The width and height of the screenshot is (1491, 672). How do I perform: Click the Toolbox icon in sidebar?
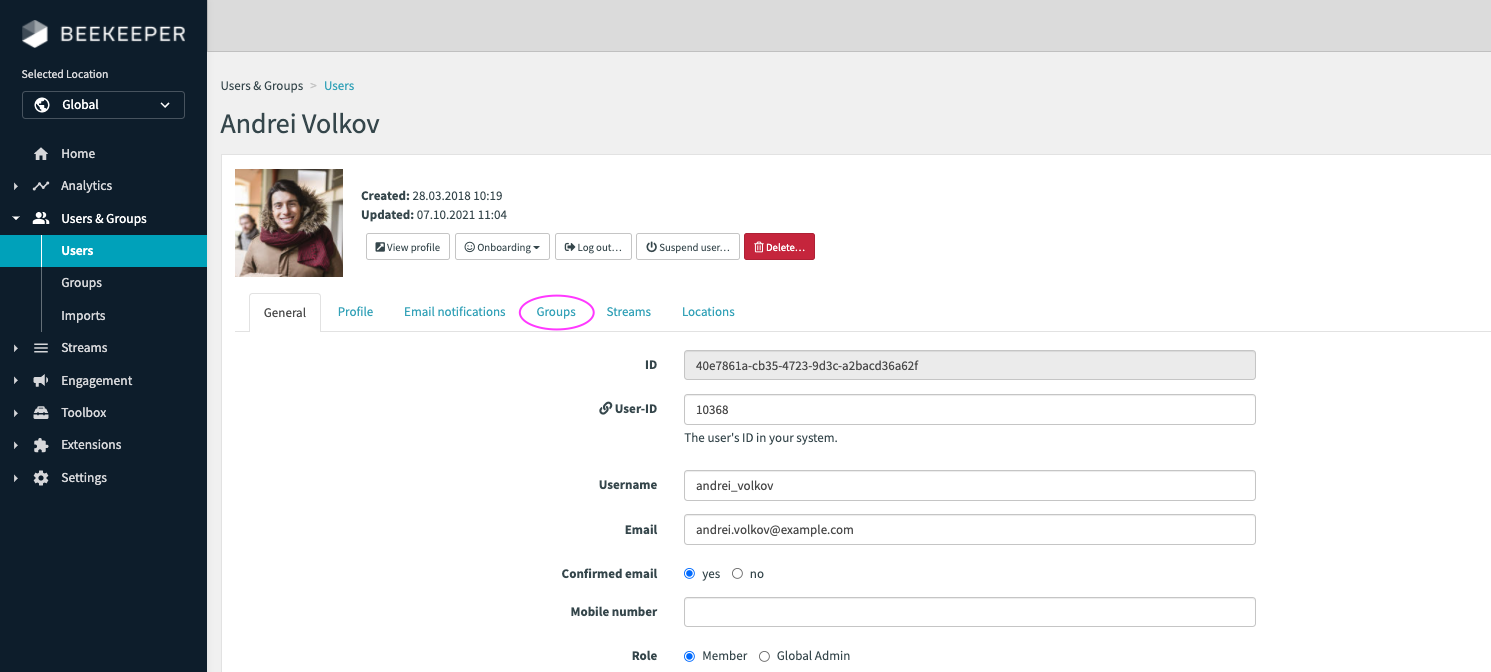tap(41, 413)
